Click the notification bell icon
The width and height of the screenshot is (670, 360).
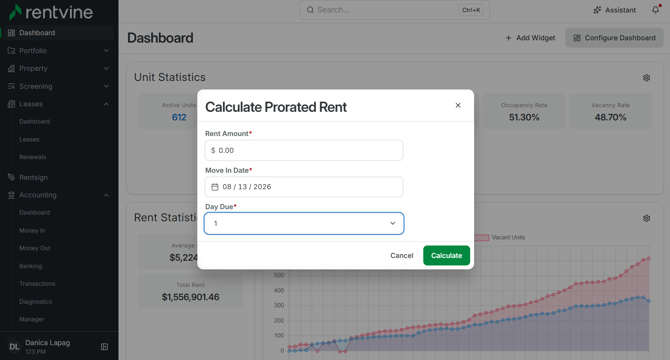[x=655, y=9]
